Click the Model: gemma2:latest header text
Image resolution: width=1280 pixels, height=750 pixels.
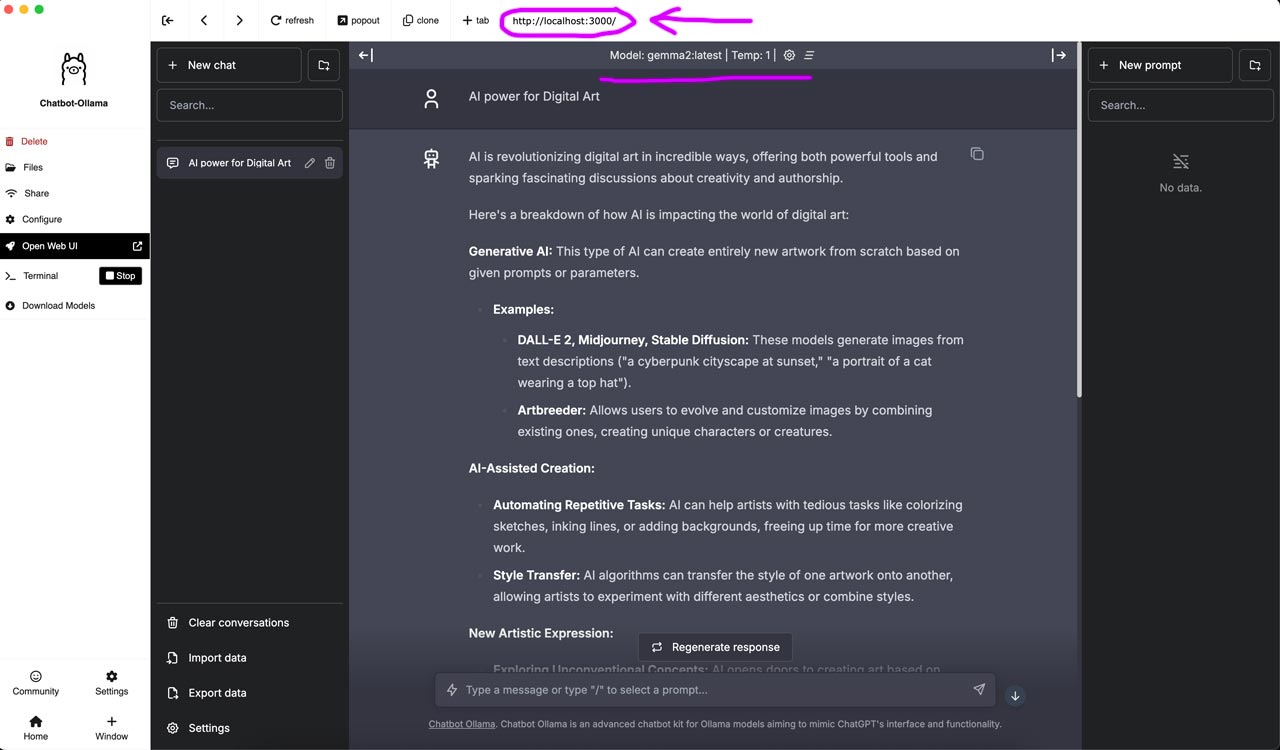[x=667, y=55]
